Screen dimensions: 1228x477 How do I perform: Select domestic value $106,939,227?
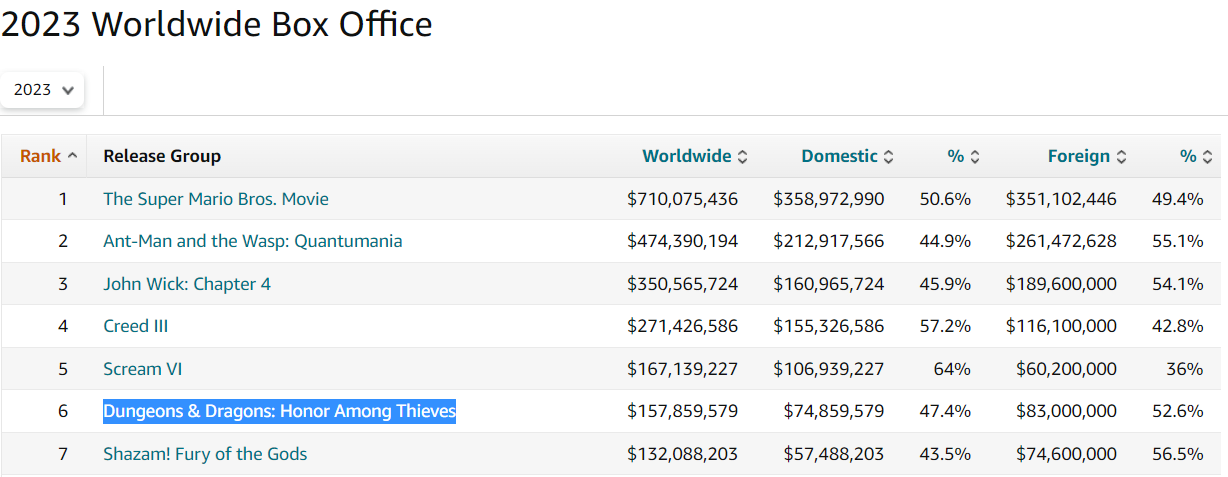[x=829, y=369]
